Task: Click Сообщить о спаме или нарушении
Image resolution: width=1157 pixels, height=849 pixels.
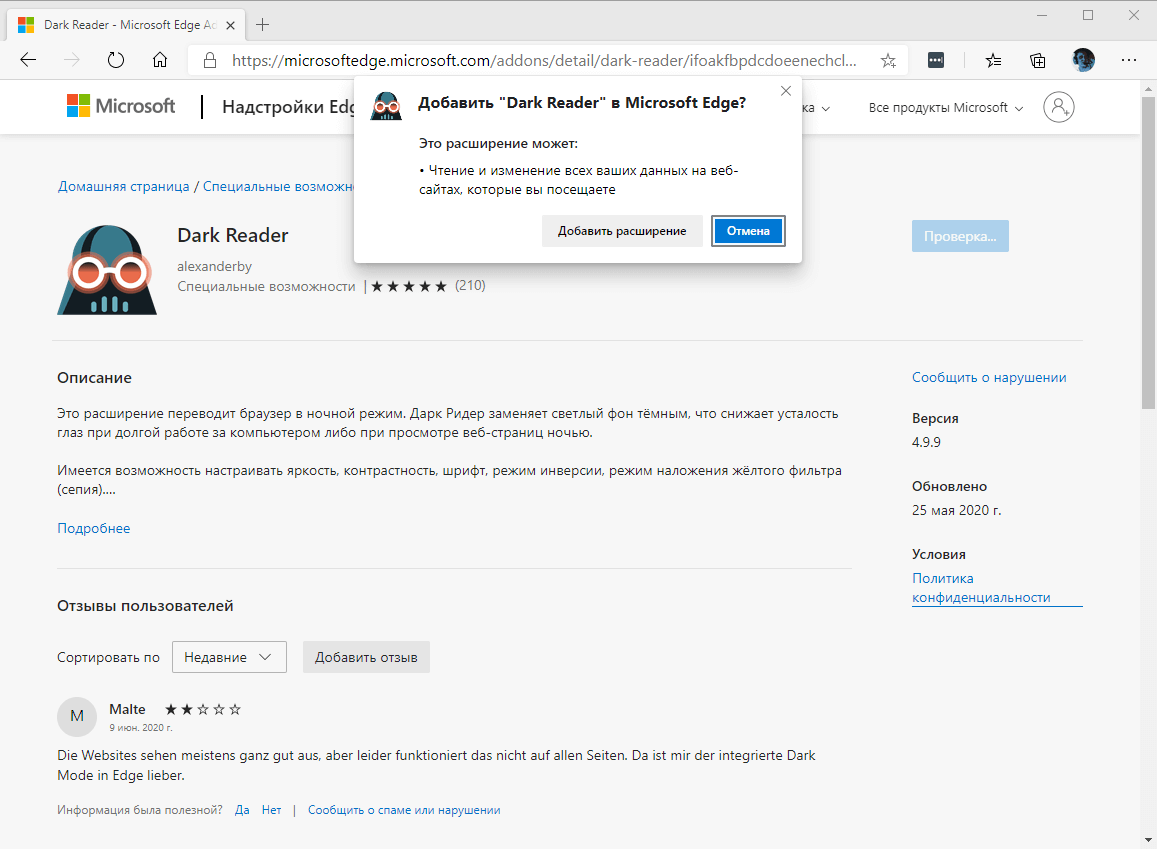Action: tap(404, 810)
